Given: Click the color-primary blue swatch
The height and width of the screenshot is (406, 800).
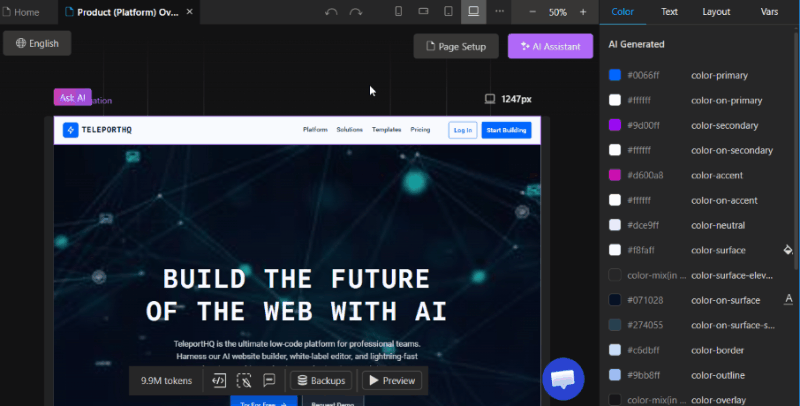Looking at the screenshot, I should pyautogui.click(x=615, y=75).
